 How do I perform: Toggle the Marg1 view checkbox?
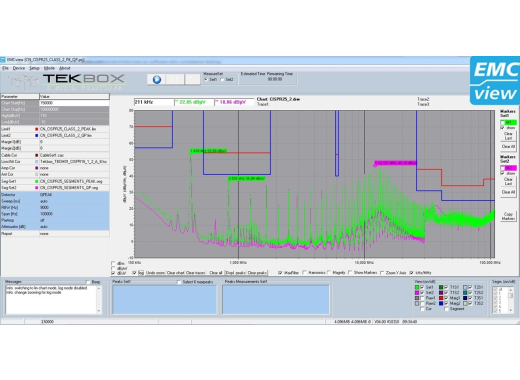(x=446, y=298)
